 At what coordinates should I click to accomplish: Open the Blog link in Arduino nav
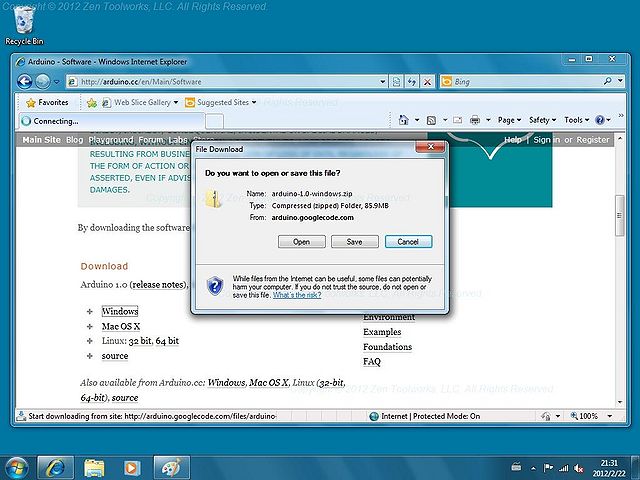coord(74,140)
